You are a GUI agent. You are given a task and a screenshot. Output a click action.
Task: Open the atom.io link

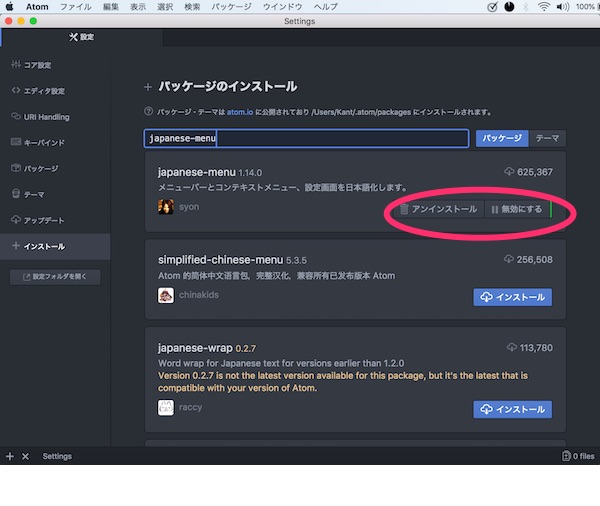tap(240, 112)
